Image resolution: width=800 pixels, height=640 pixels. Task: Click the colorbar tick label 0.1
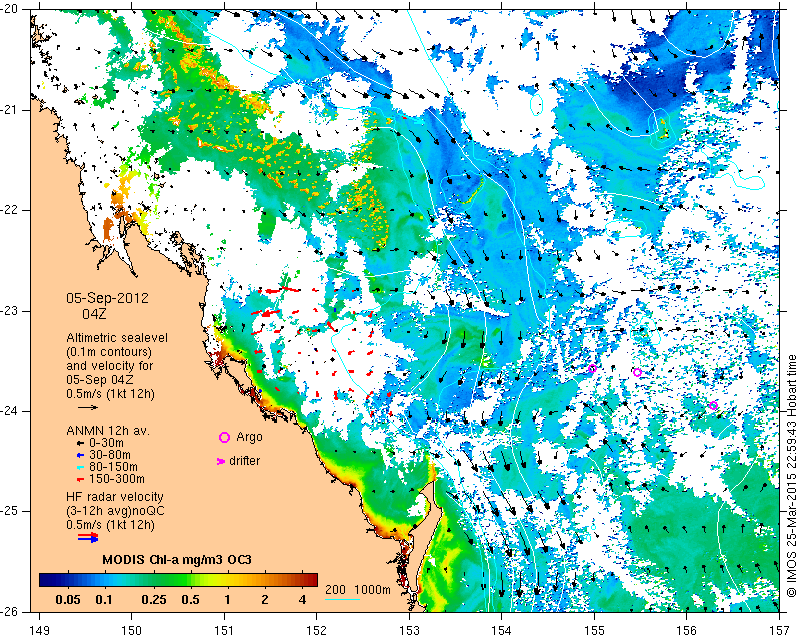104,600
